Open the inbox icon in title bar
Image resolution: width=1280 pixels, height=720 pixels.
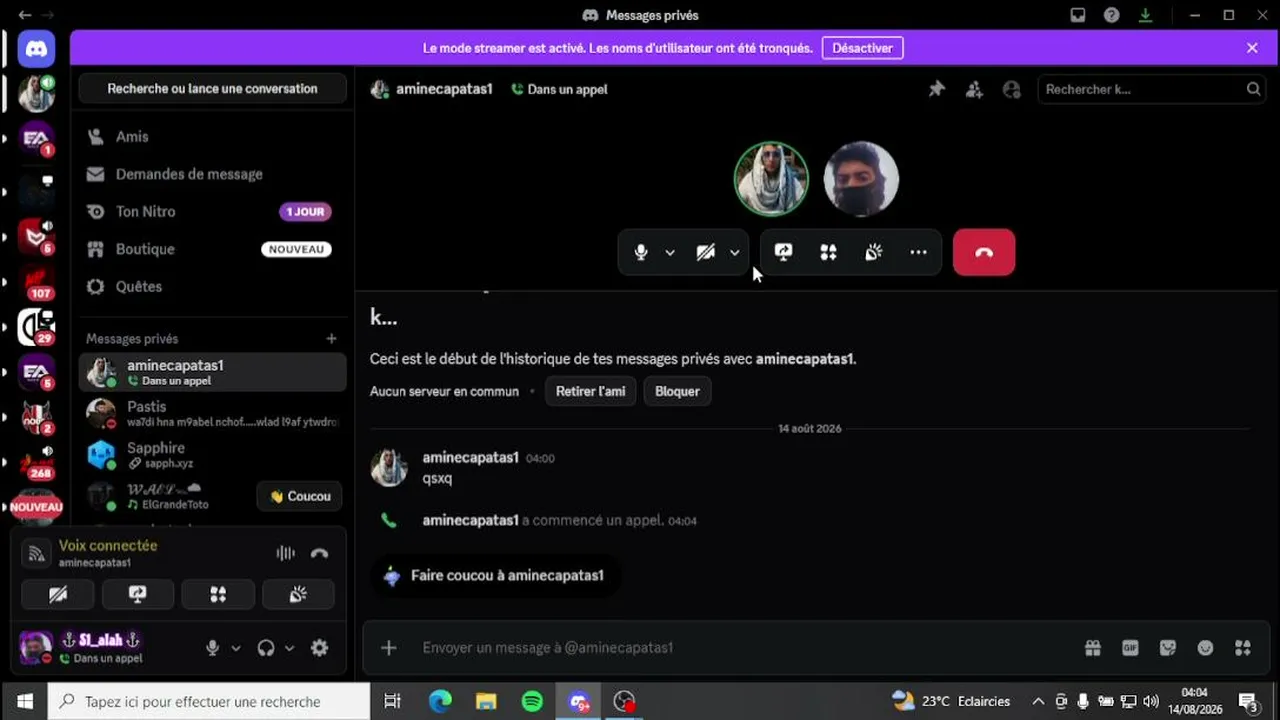point(1078,15)
